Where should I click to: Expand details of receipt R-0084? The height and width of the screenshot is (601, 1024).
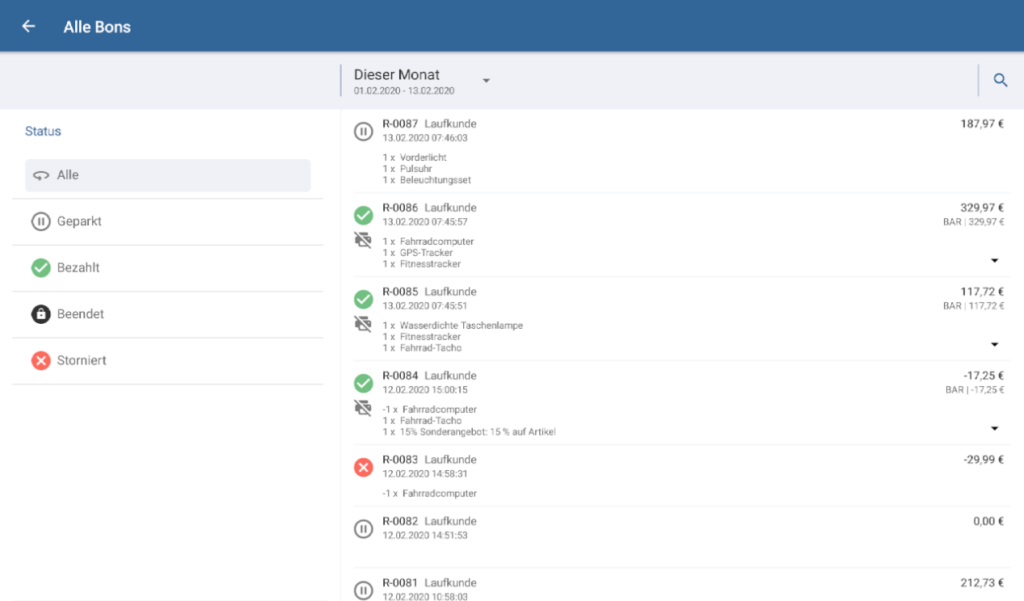994,428
